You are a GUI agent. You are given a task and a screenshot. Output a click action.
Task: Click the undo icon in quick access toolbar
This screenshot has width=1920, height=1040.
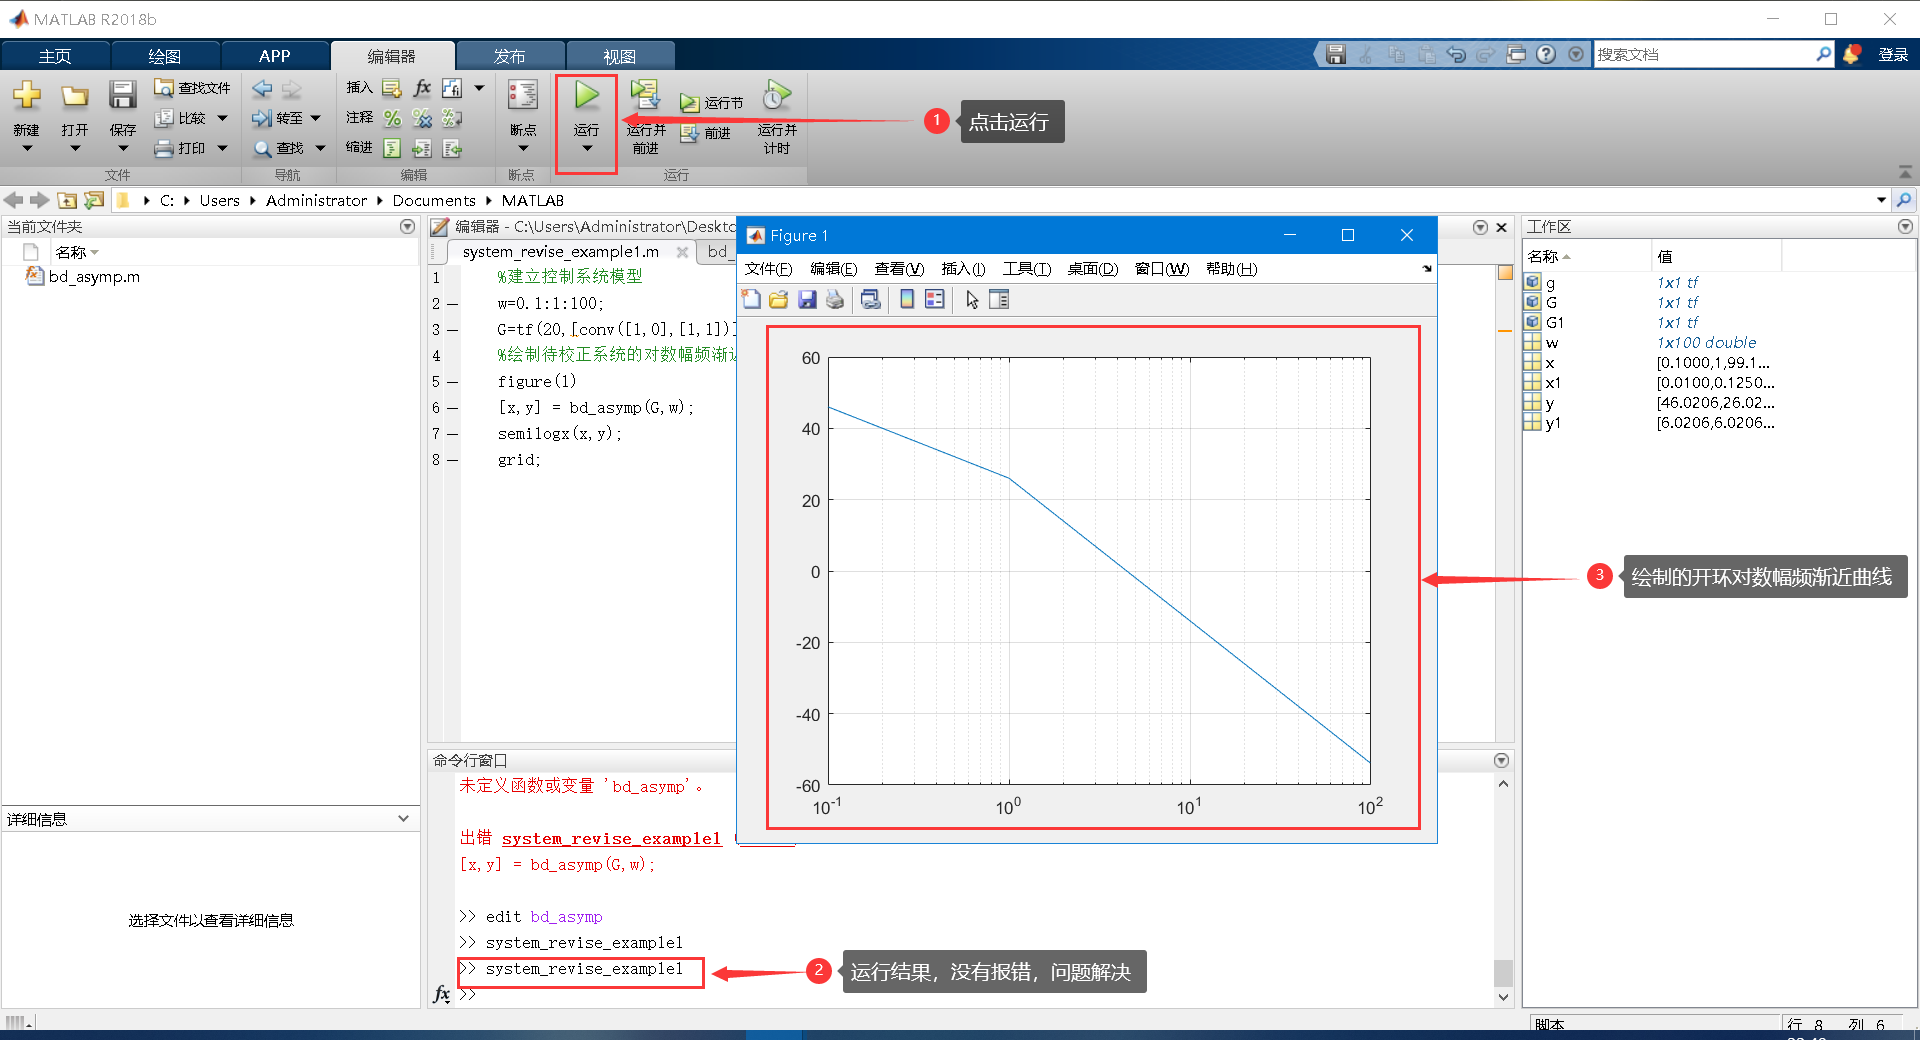(x=1456, y=54)
